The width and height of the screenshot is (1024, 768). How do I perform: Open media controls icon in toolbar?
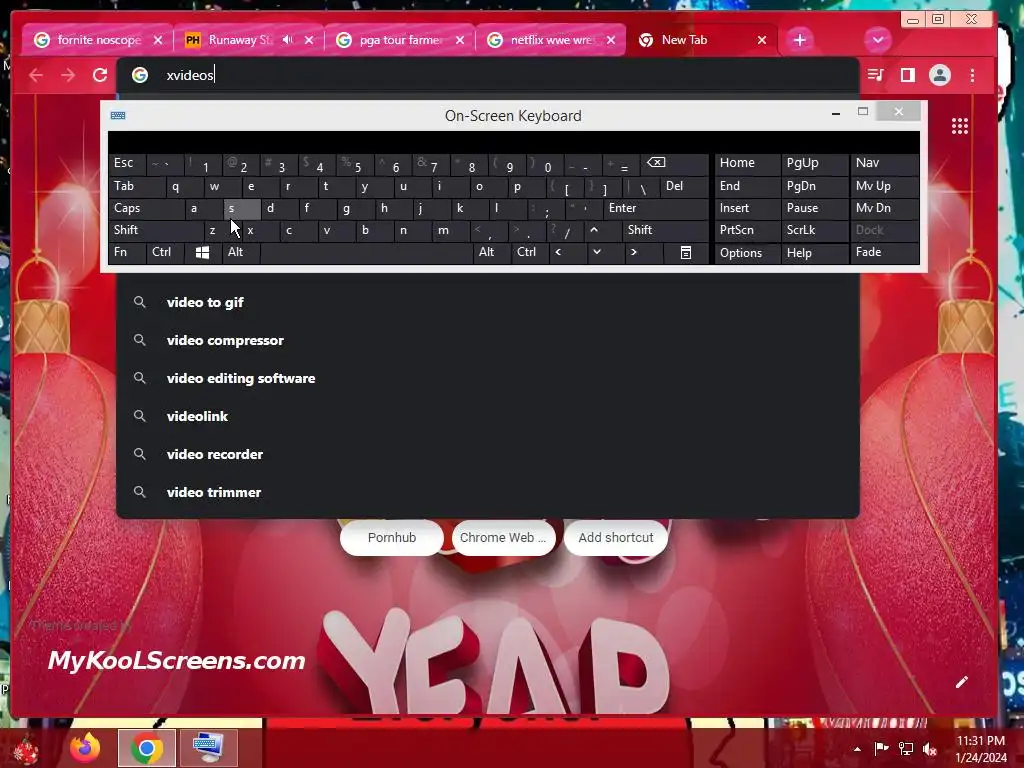pos(875,75)
